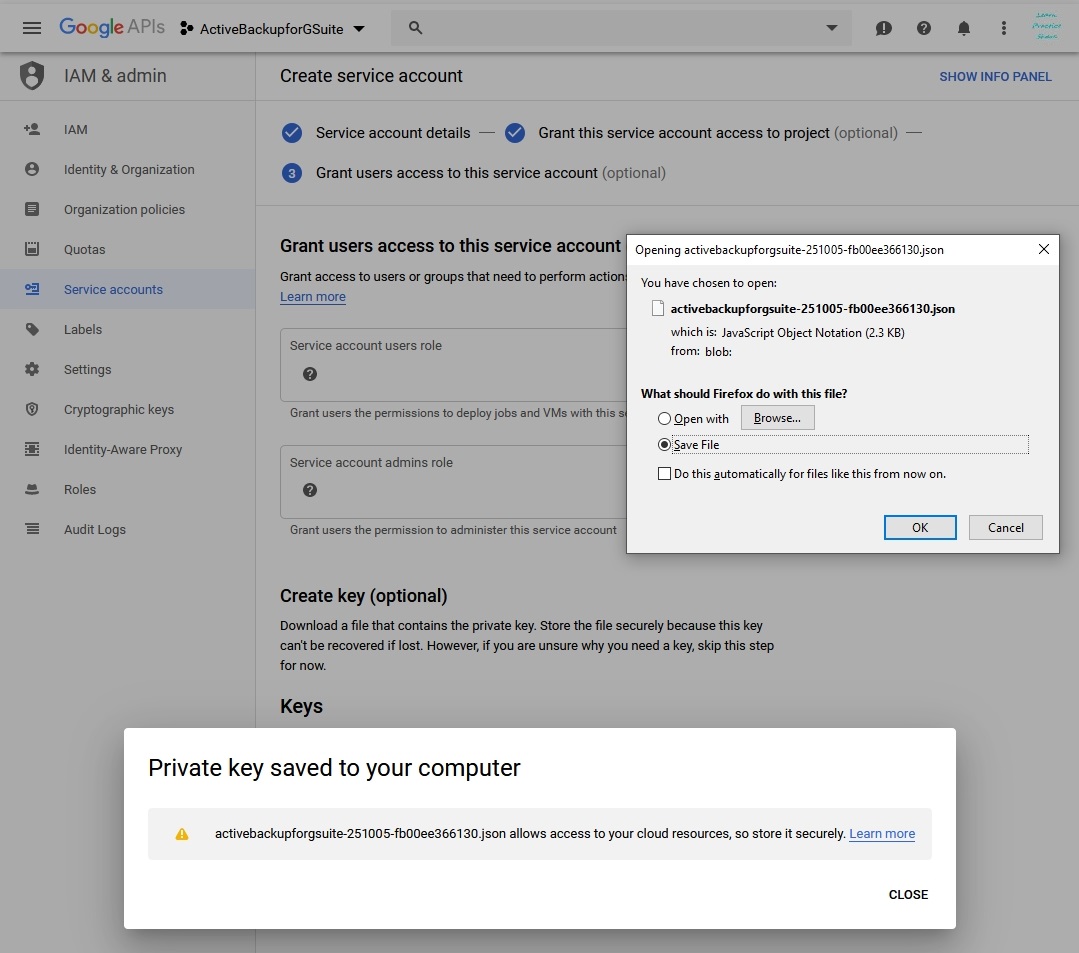Click the Quotas sidebar icon
The image size is (1079, 953).
(32, 249)
